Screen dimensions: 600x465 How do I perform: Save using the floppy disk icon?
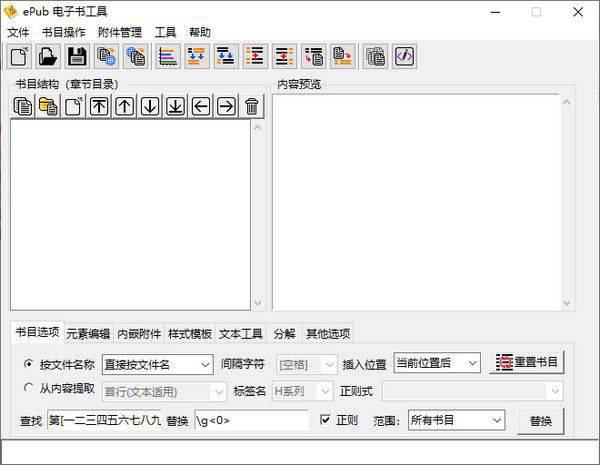[77, 56]
